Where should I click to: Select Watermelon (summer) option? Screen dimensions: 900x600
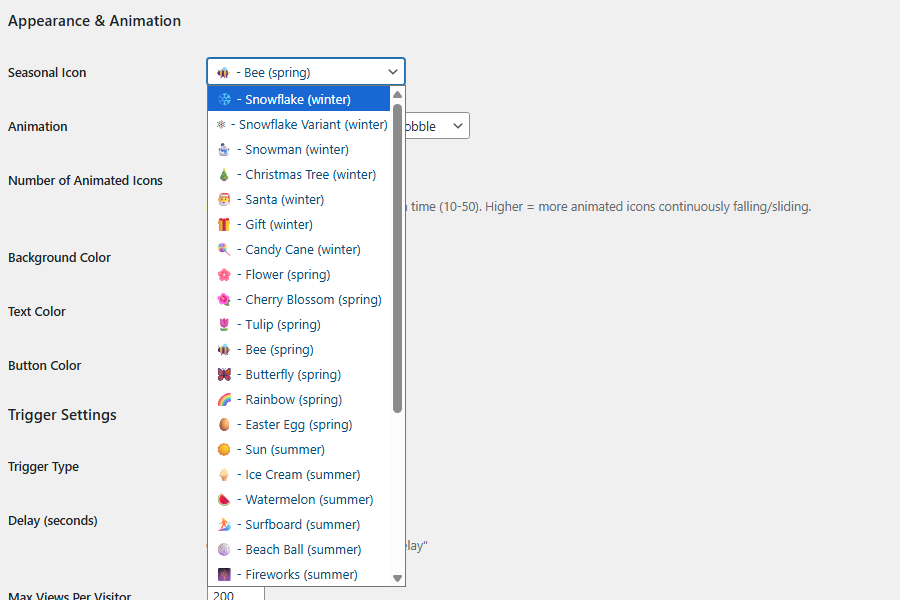(x=298, y=500)
